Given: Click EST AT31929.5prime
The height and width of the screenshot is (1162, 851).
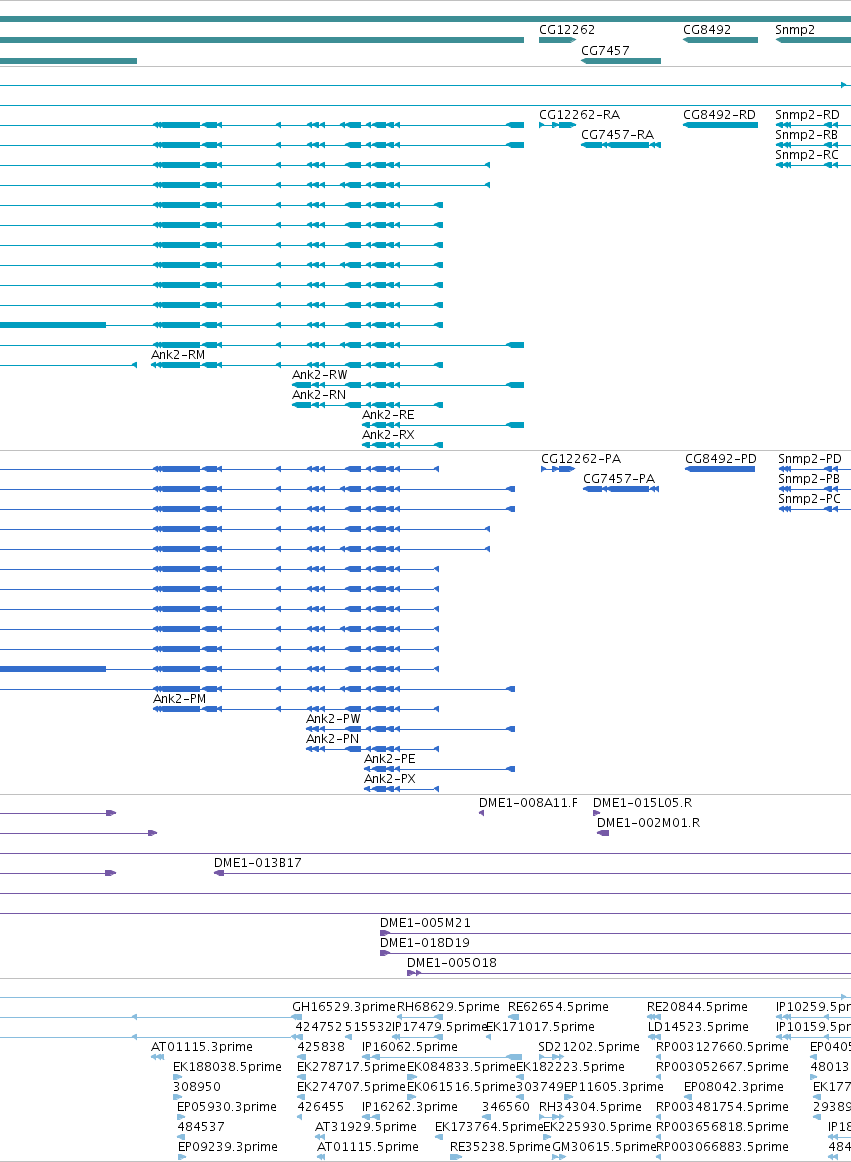Looking at the screenshot, I should click(366, 1126).
